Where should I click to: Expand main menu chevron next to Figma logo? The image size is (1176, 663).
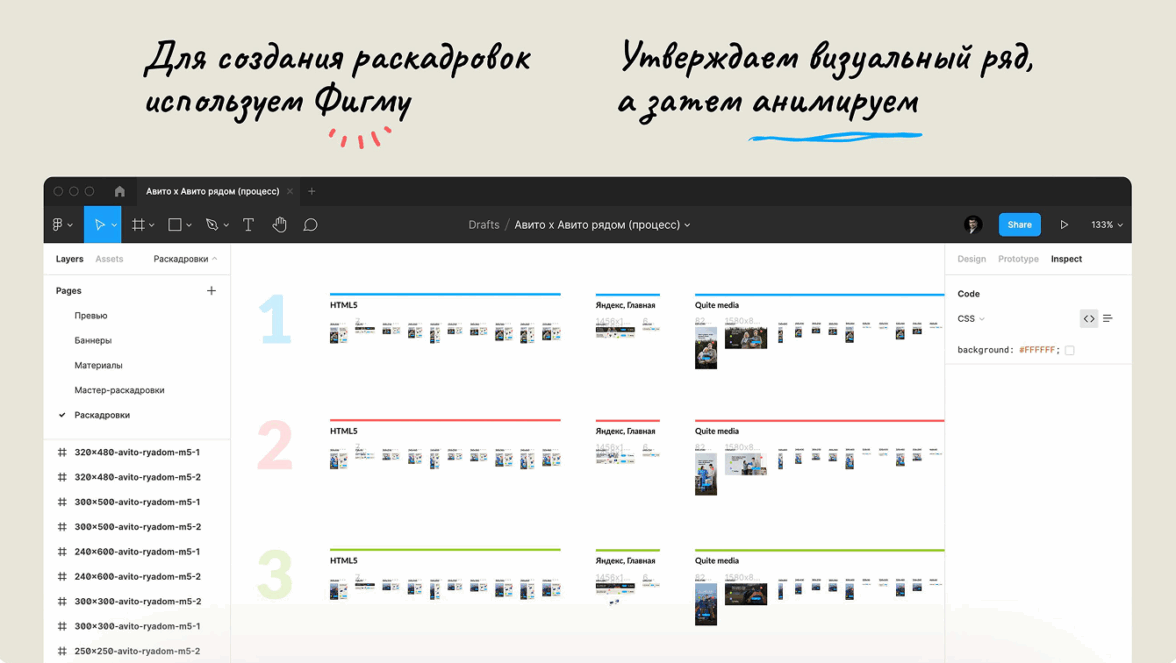tap(70, 225)
